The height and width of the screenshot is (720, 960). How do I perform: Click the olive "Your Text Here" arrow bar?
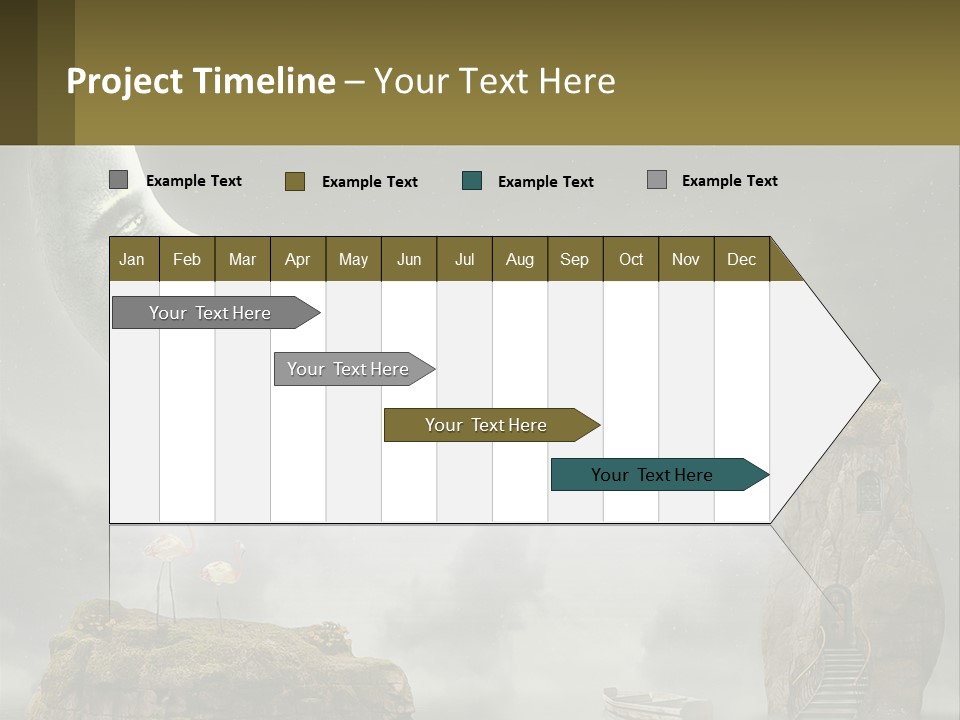tap(488, 425)
